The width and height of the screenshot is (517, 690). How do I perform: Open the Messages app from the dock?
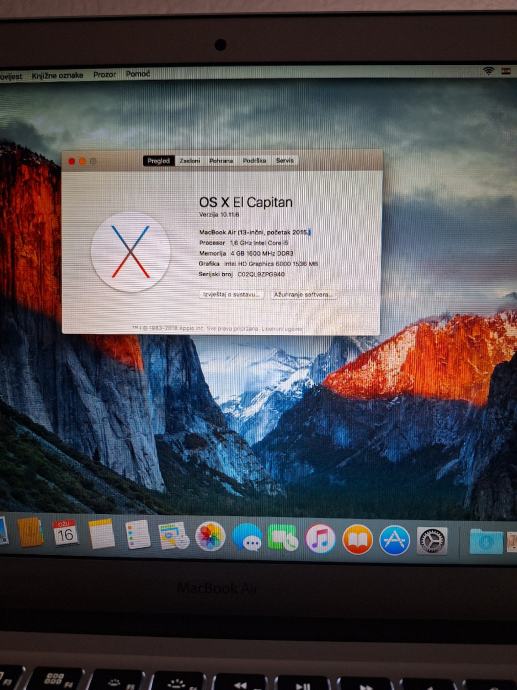click(247, 537)
